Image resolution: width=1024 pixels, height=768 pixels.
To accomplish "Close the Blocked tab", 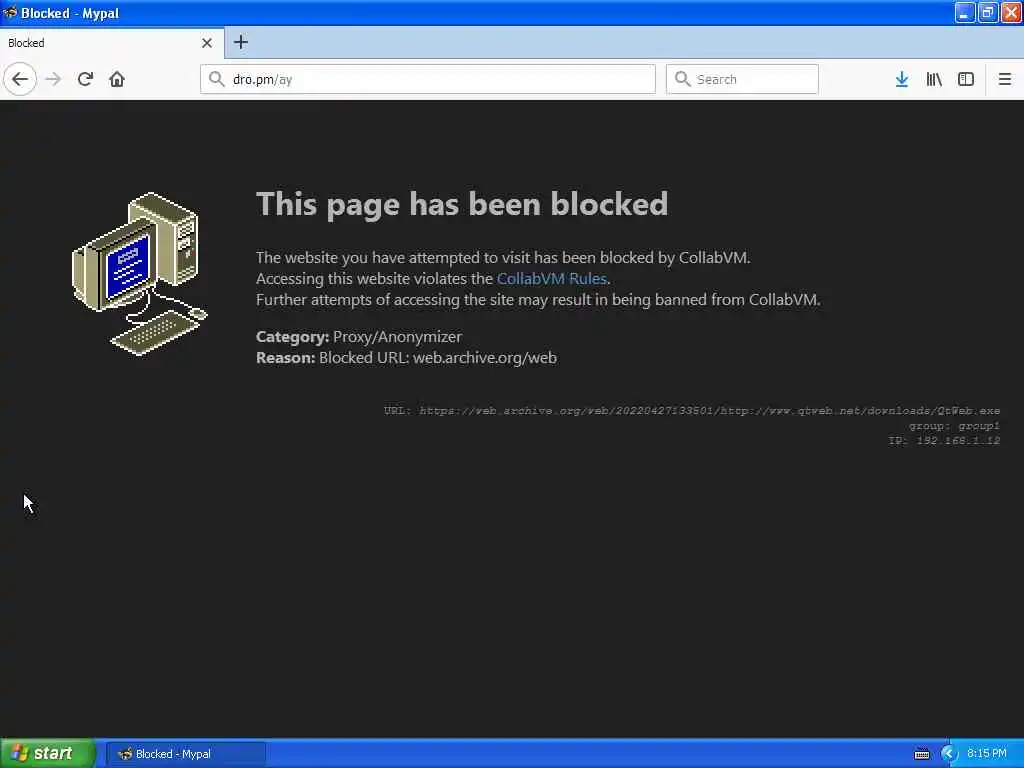I will 207,43.
